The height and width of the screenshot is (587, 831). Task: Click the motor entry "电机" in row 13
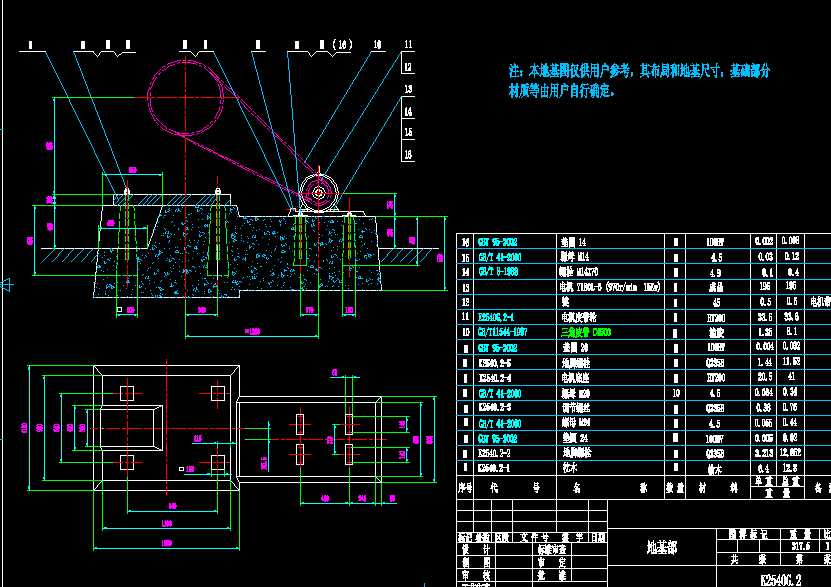(611, 287)
